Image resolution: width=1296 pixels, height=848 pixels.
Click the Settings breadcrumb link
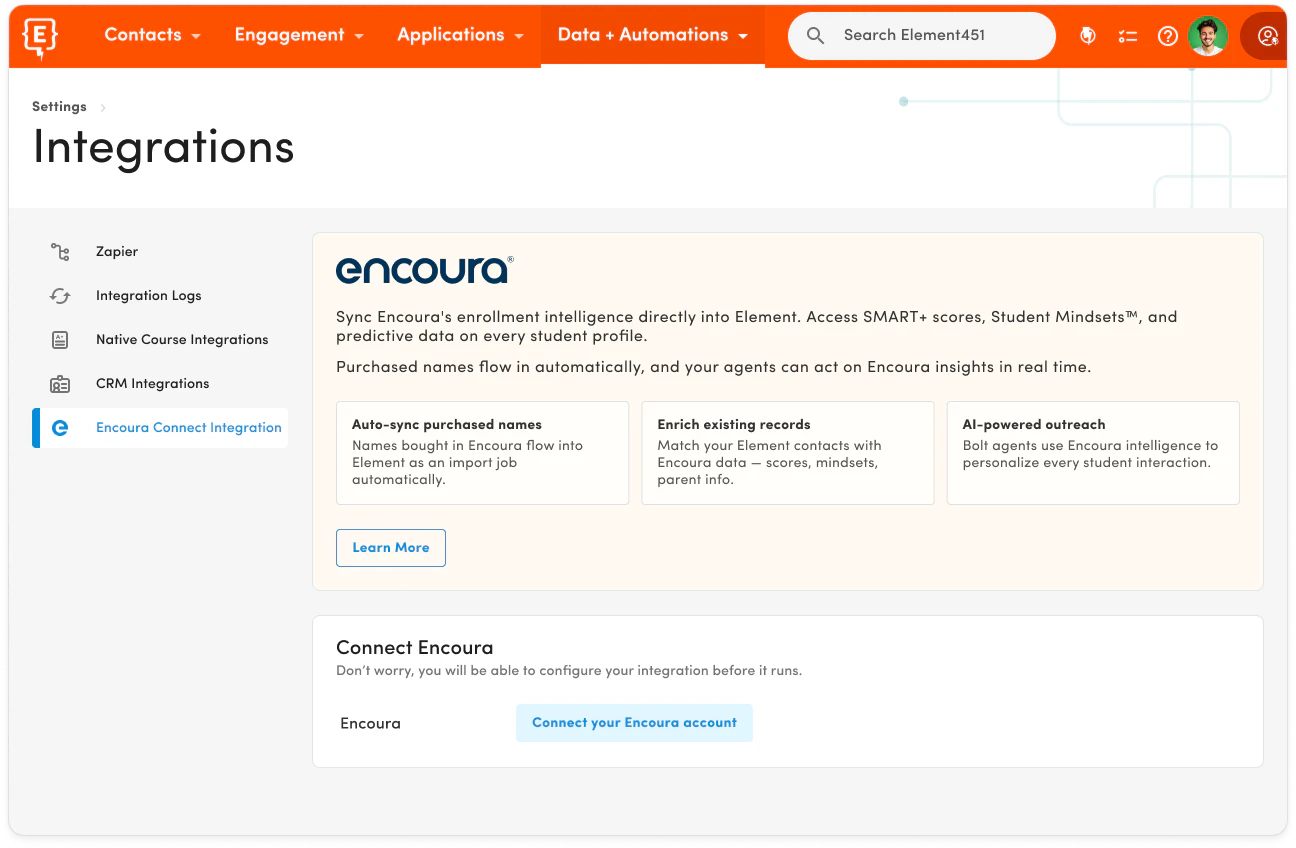tap(59, 107)
